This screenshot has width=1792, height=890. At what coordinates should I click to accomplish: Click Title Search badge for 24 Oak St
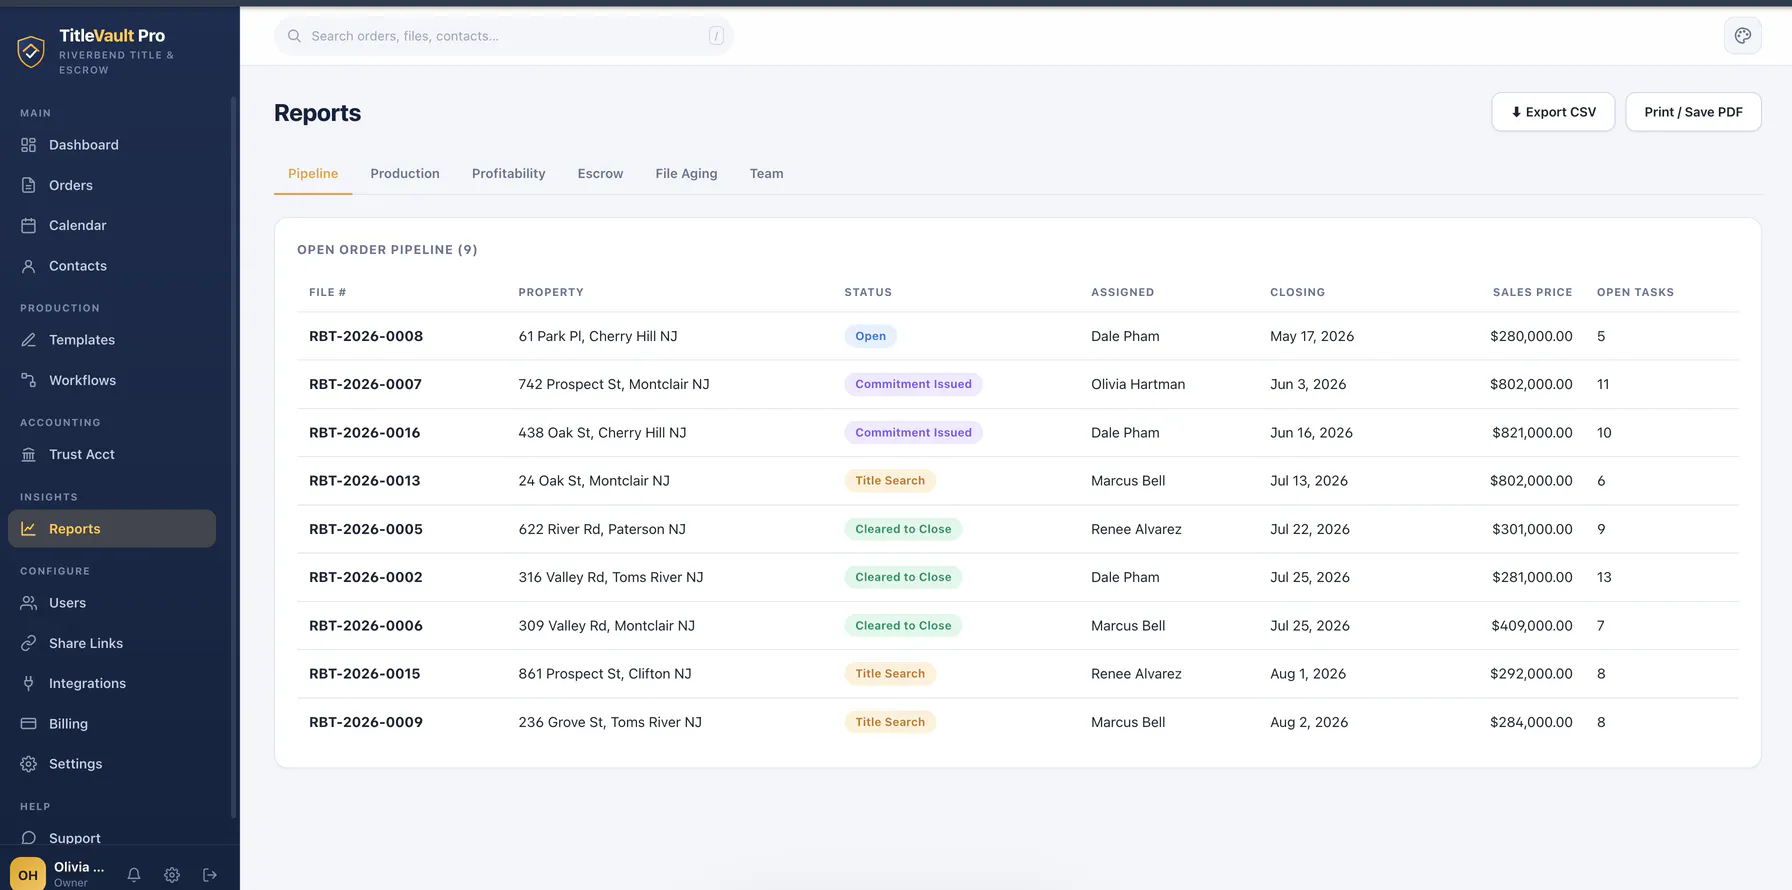(x=890, y=481)
